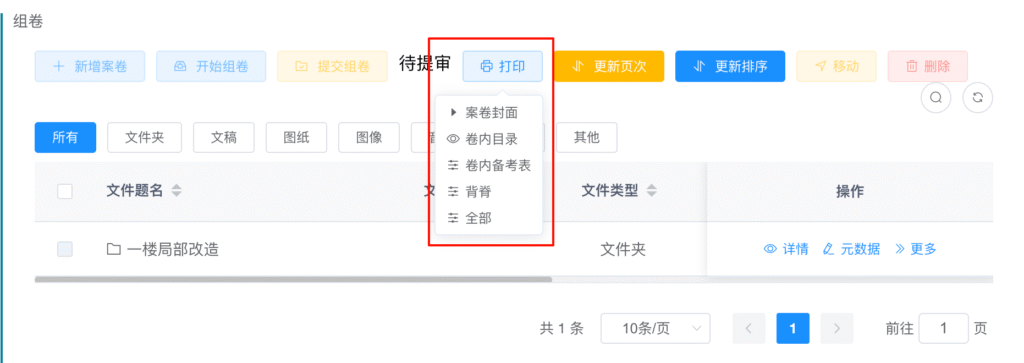Click 更新页次 orange button
Viewport: 1024px width, 363px height.
pyautogui.click(x=609, y=66)
